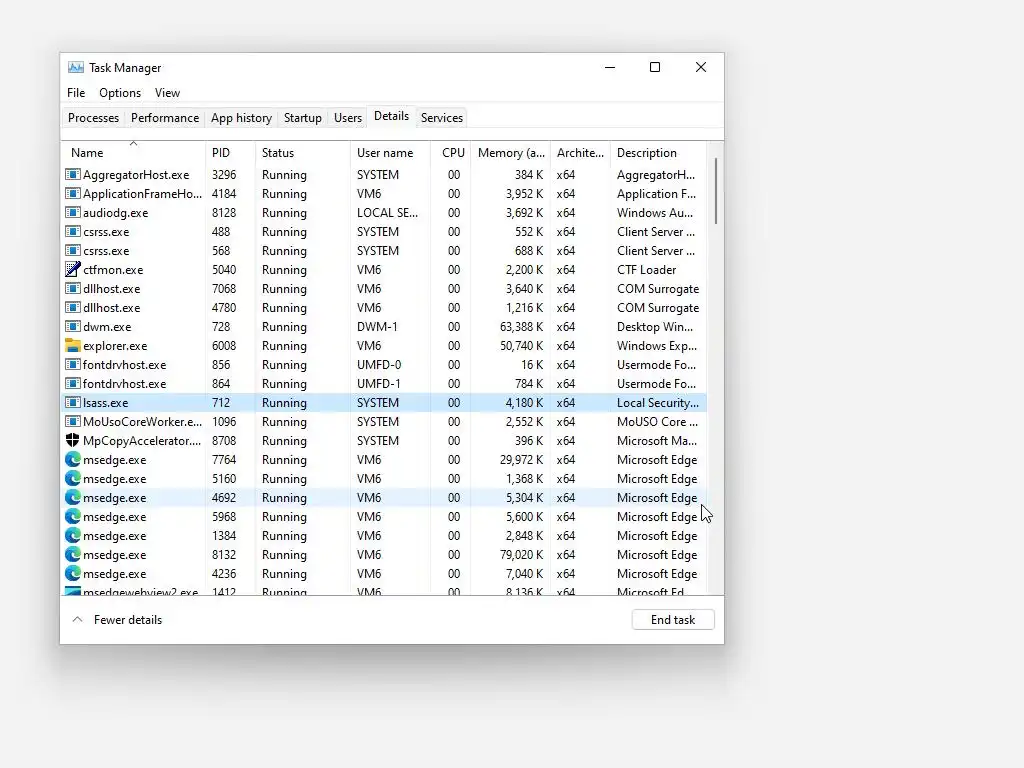Click the explorer.exe folder icon

[x=72, y=345]
